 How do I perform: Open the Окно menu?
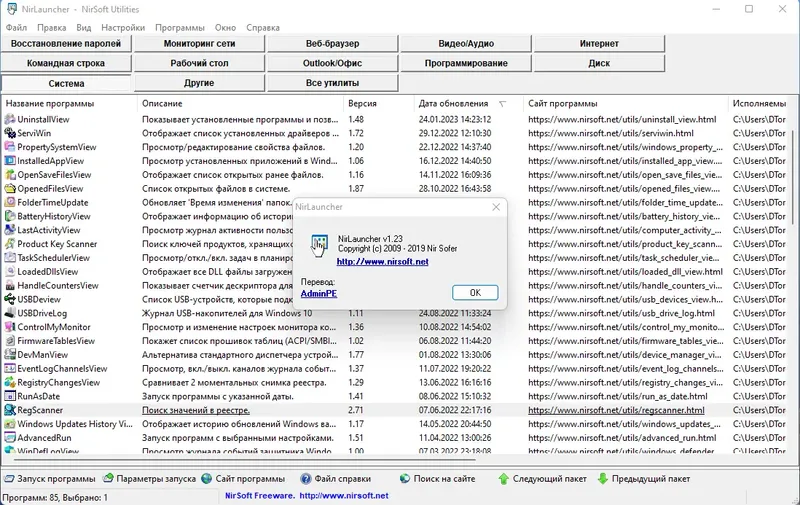[225, 28]
